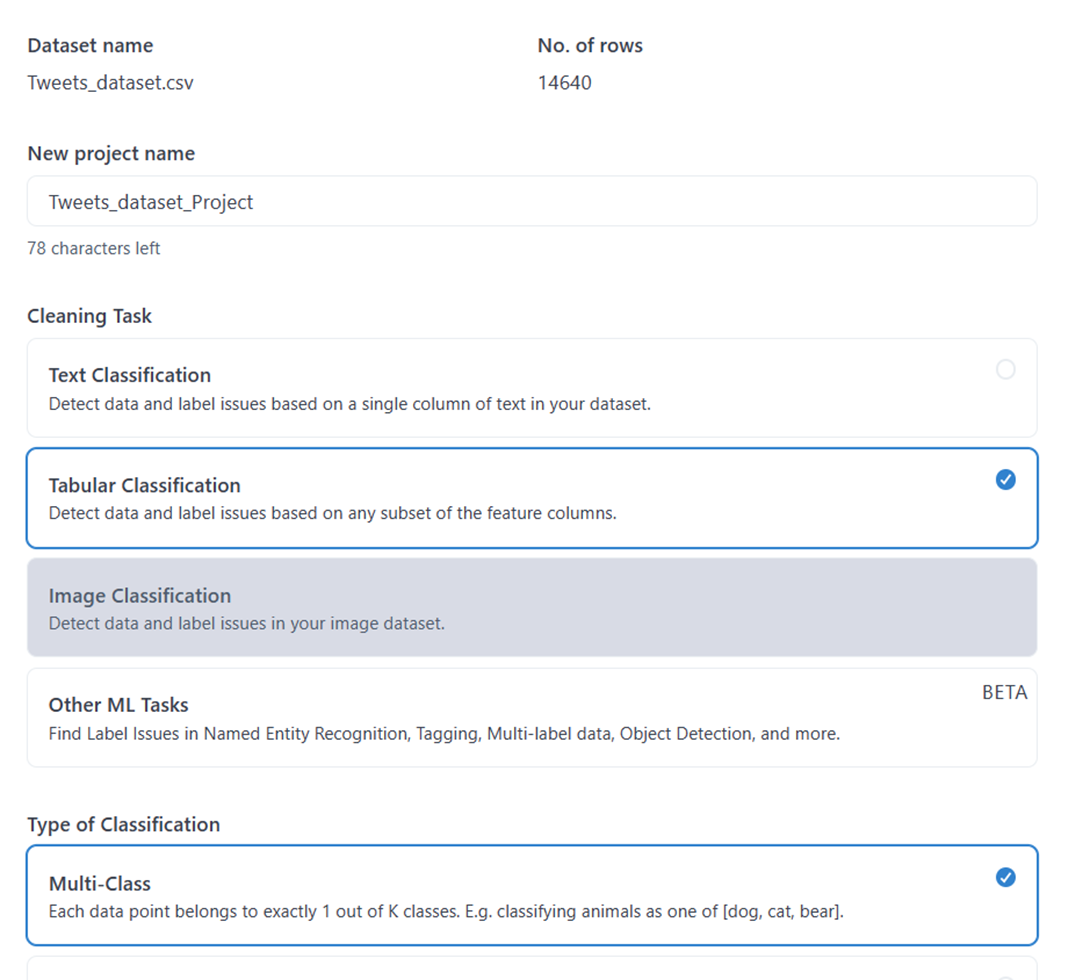Choose the Image Classification option
This screenshot has width=1090, height=980.
532,607
